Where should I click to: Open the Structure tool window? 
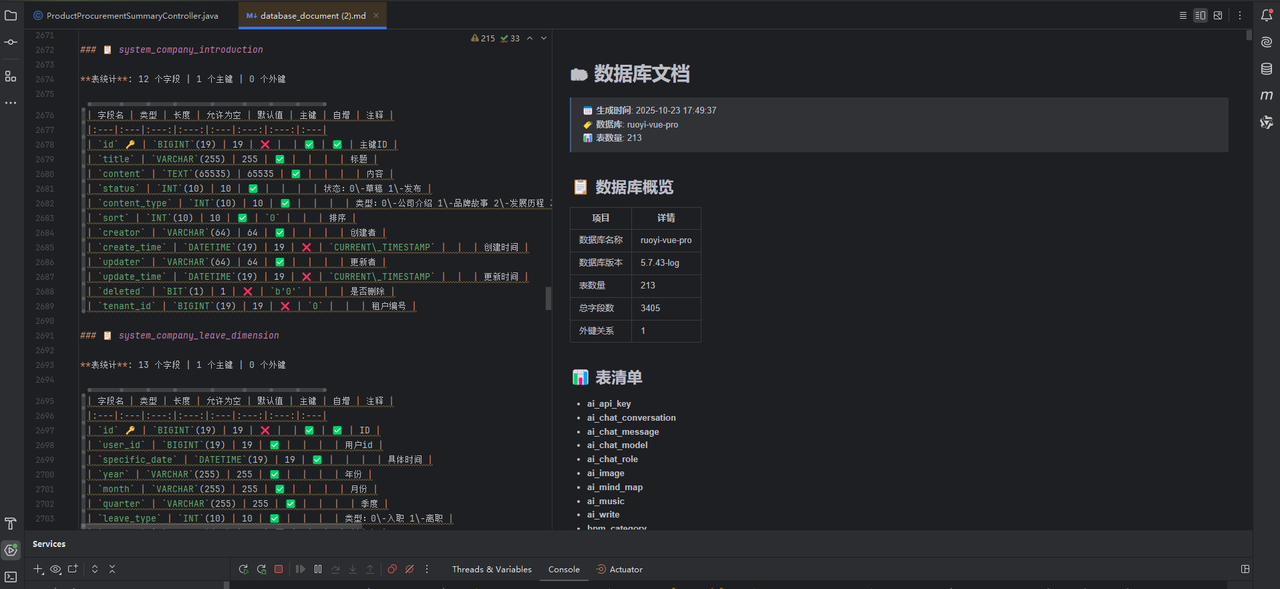pos(10,76)
